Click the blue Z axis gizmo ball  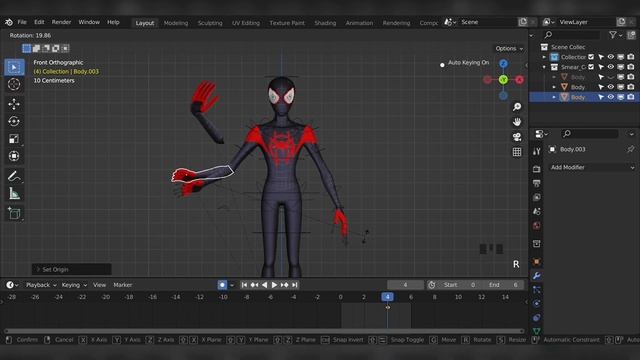click(503, 64)
